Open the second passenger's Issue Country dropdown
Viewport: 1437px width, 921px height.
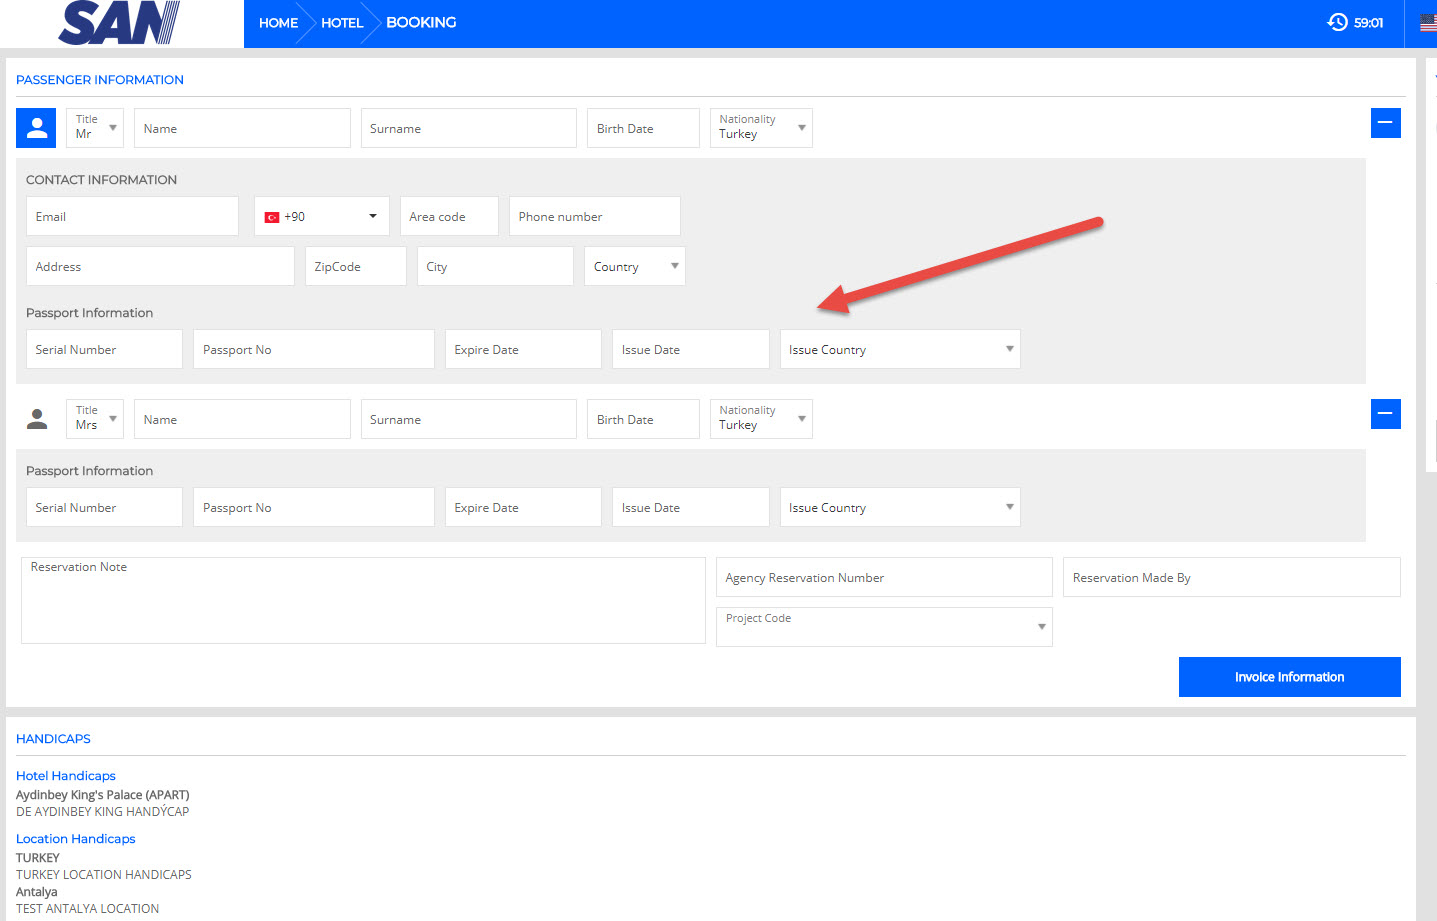[x=900, y=507]
